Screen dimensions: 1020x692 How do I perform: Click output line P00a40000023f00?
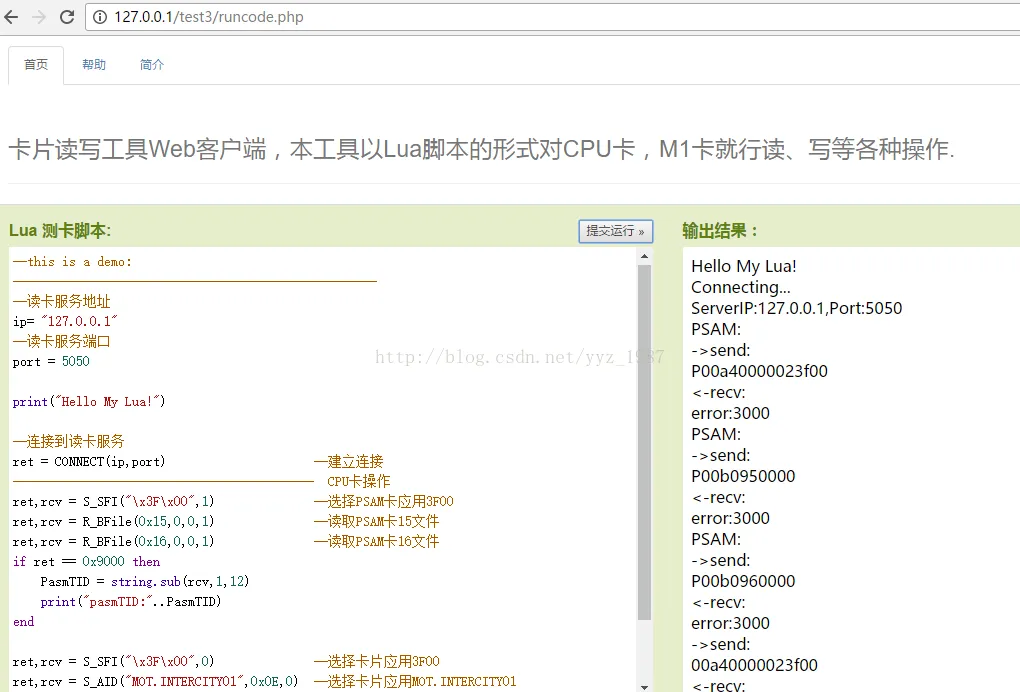[759, 371]
